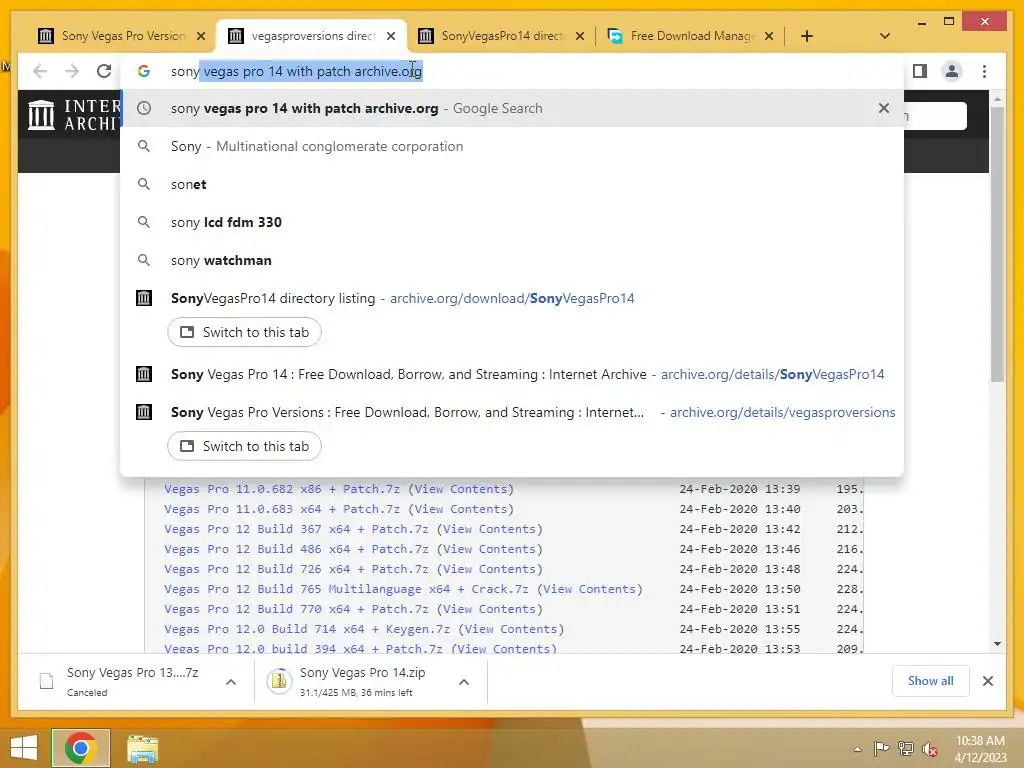Open Sony Vegas Pro 14 Internet Archive suggestion
This screenshot has width=1024, height=768.
pos(512,374)
